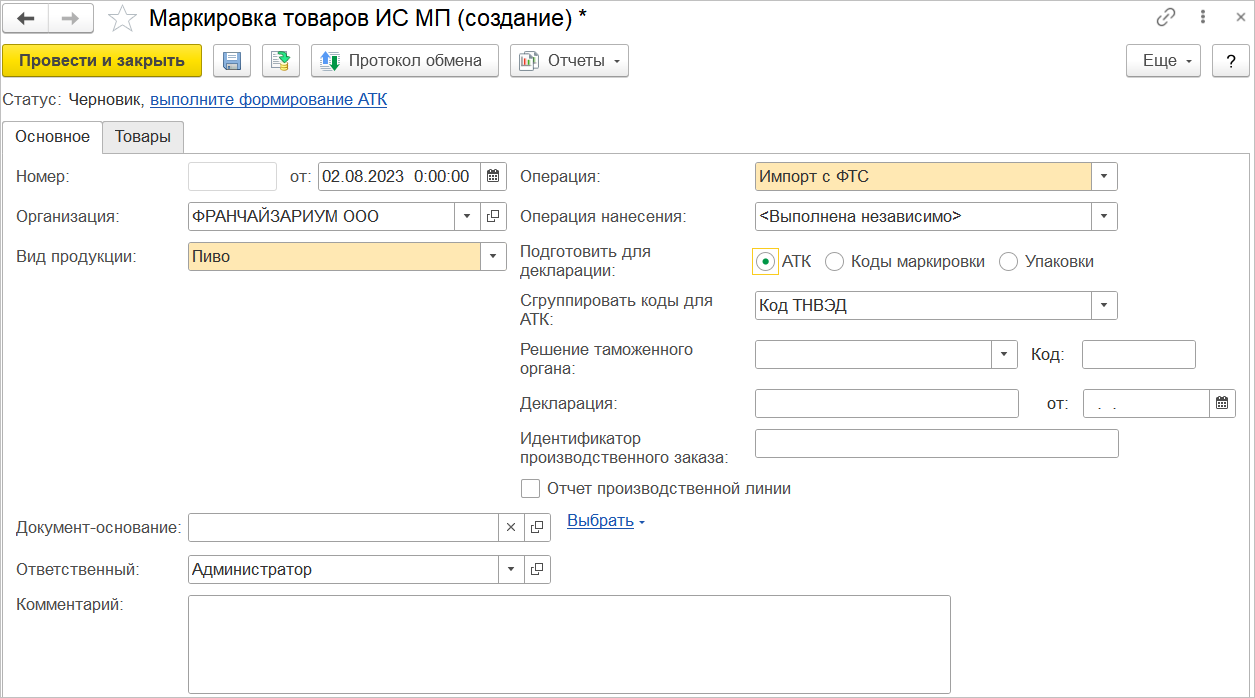This screenshot has height=698, width=1255.
Task: Expand the Вид продукции dropdown
Action: coord(493,257)
